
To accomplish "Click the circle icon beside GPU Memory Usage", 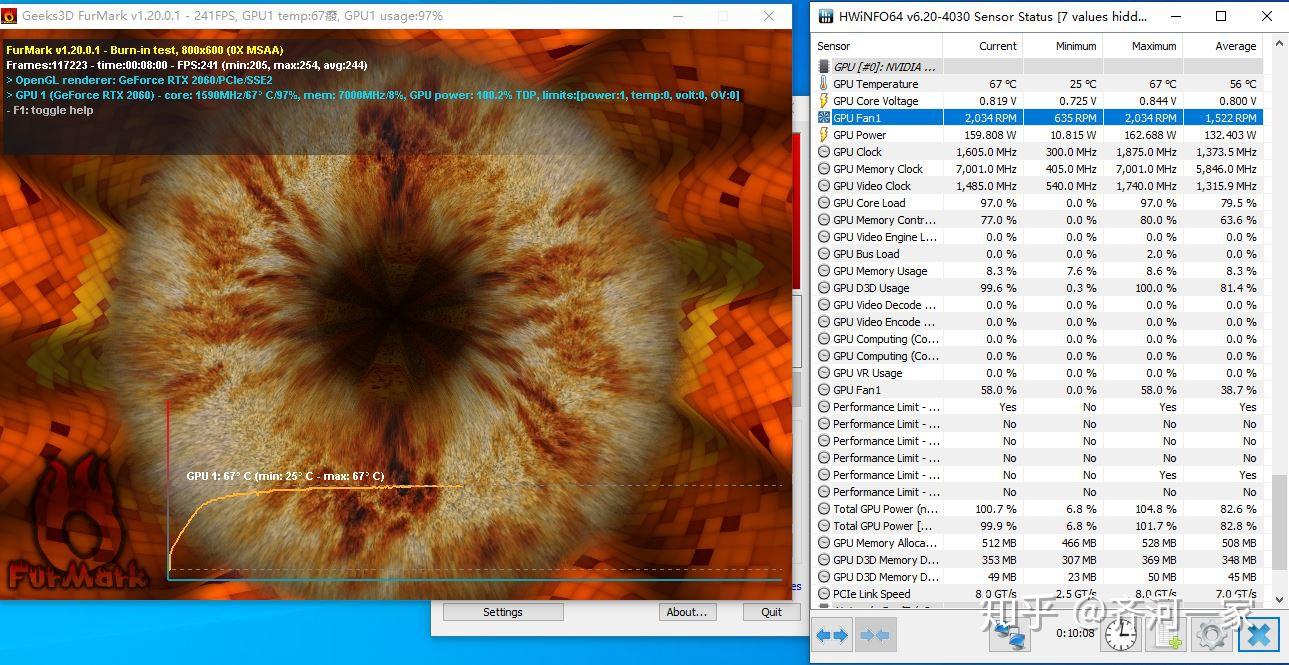I will pyautogui.click(x=824, y=271).
